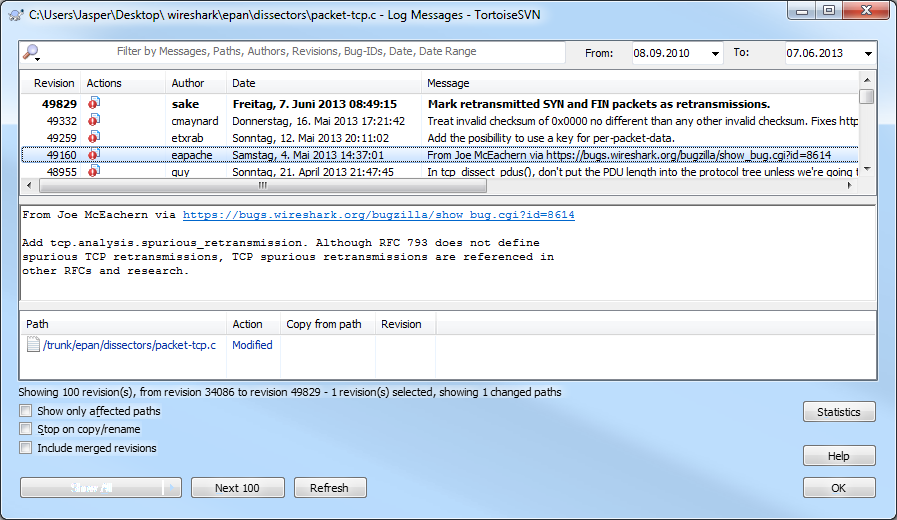Viewport: 897px width, 520px height.
Task: Click the log list scroll up arrow
Action: 867,80
